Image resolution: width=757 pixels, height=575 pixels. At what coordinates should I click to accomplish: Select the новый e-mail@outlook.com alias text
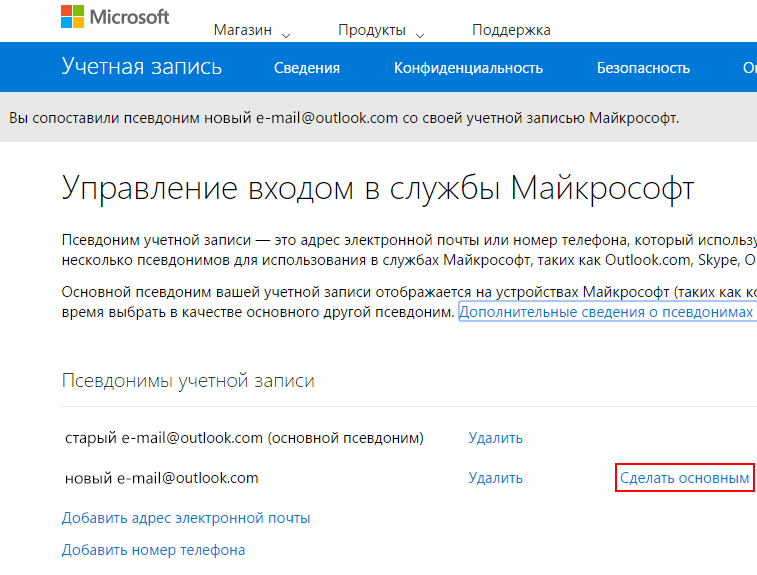click(162, 478)
